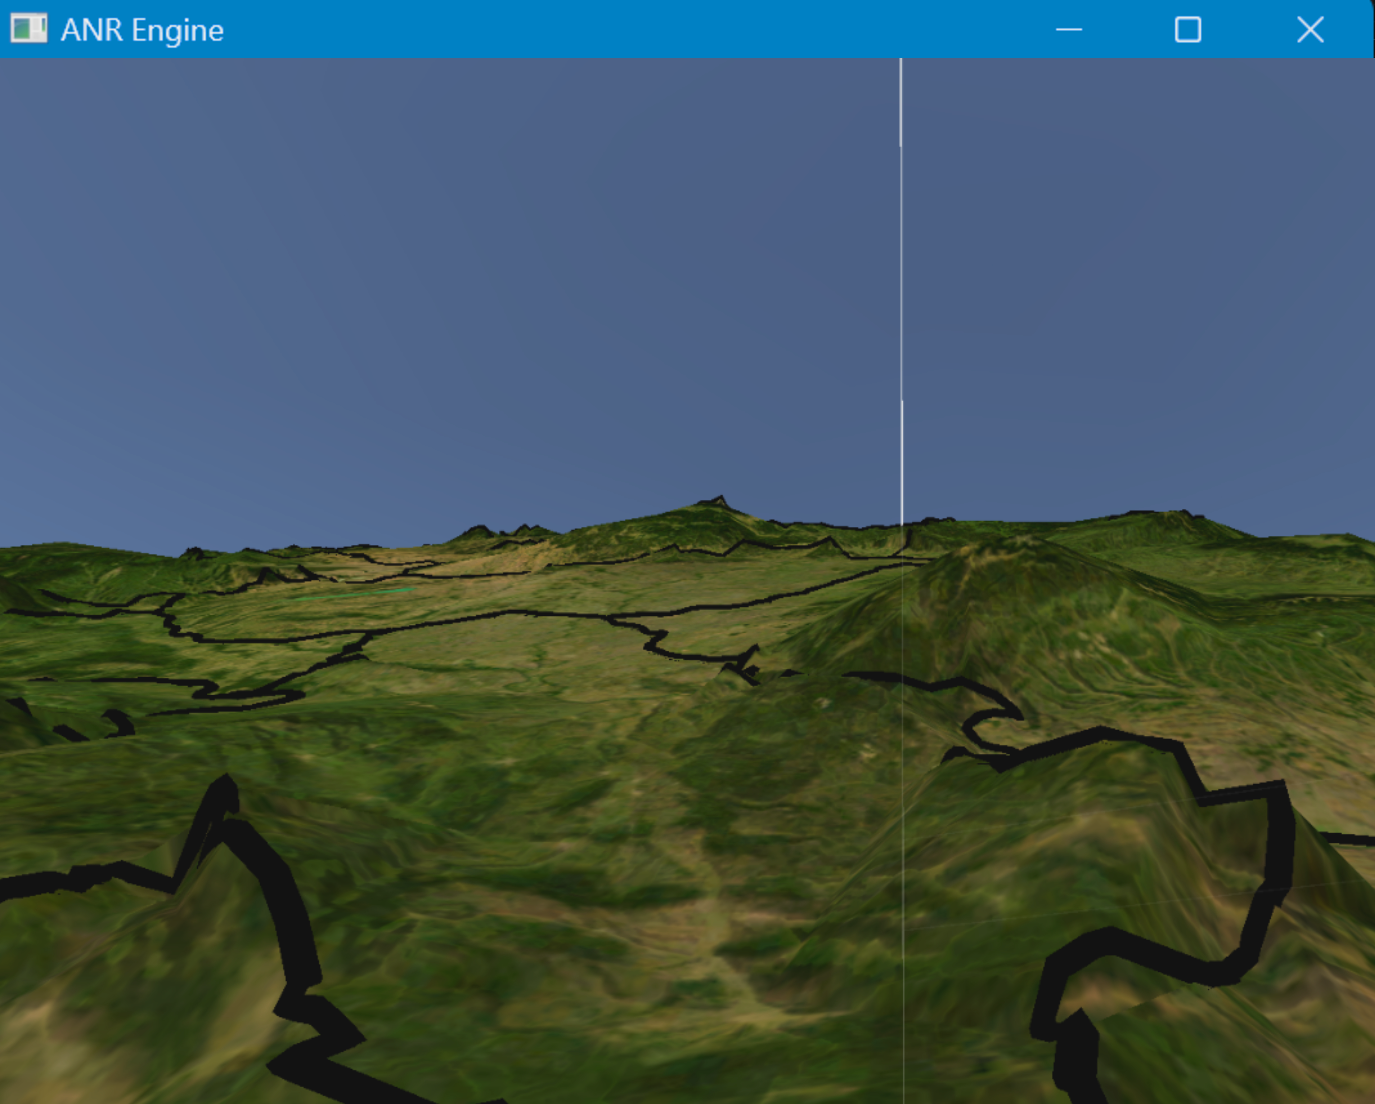Minimize the ANR Engine window
Viewport: 1375px width, 1104px height.
pos(1069,30)
